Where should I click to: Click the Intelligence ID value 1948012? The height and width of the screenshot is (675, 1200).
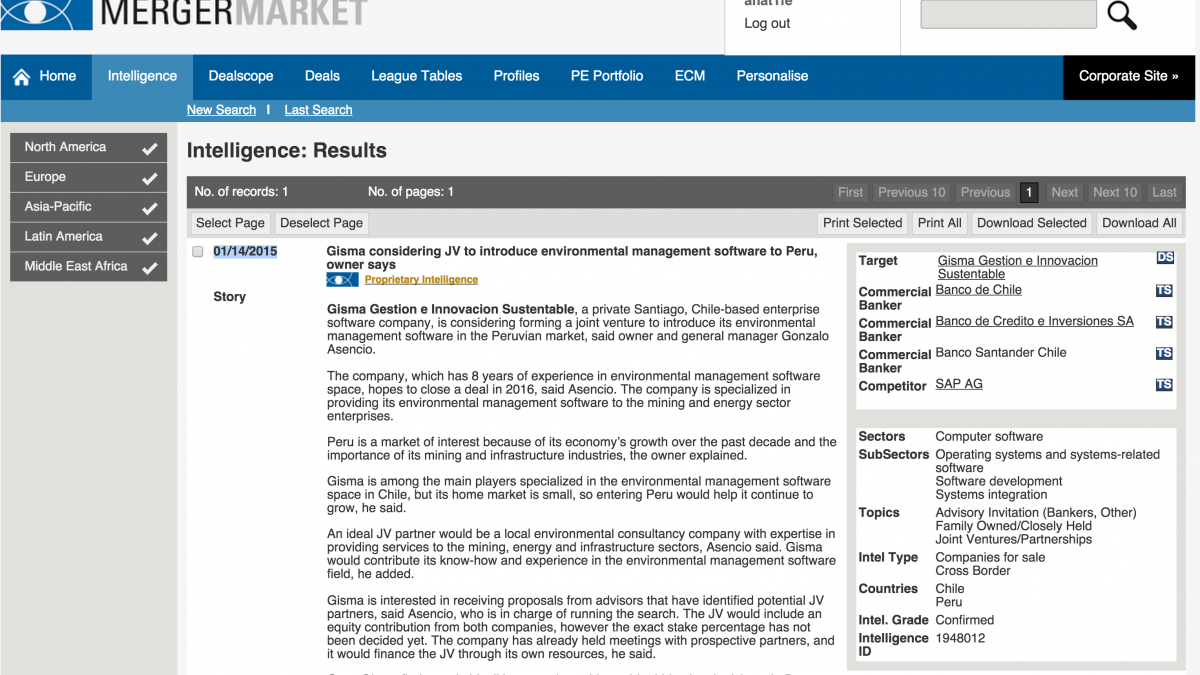(x=960, y=638)
